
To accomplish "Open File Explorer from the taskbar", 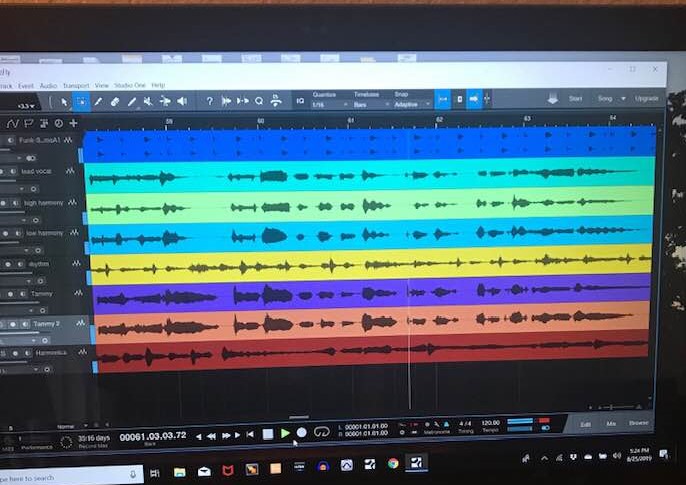I will [x=179, y=472].
